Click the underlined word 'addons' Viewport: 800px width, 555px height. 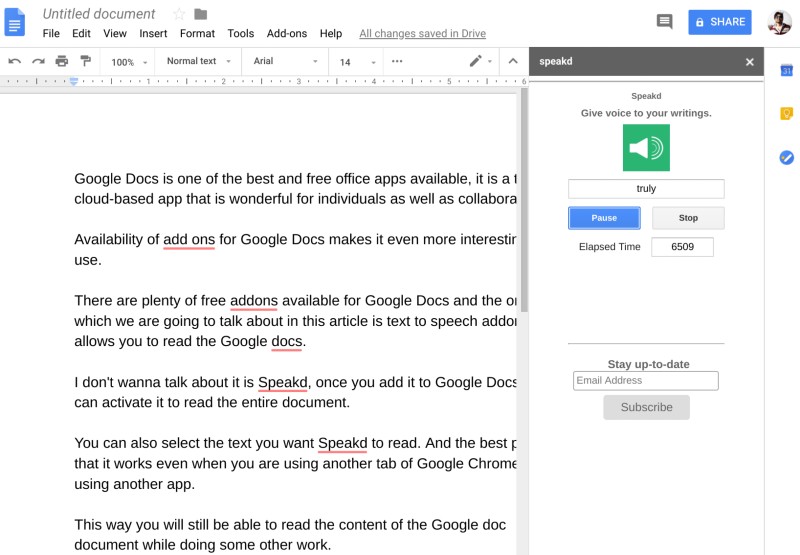[x=254, y=300]
